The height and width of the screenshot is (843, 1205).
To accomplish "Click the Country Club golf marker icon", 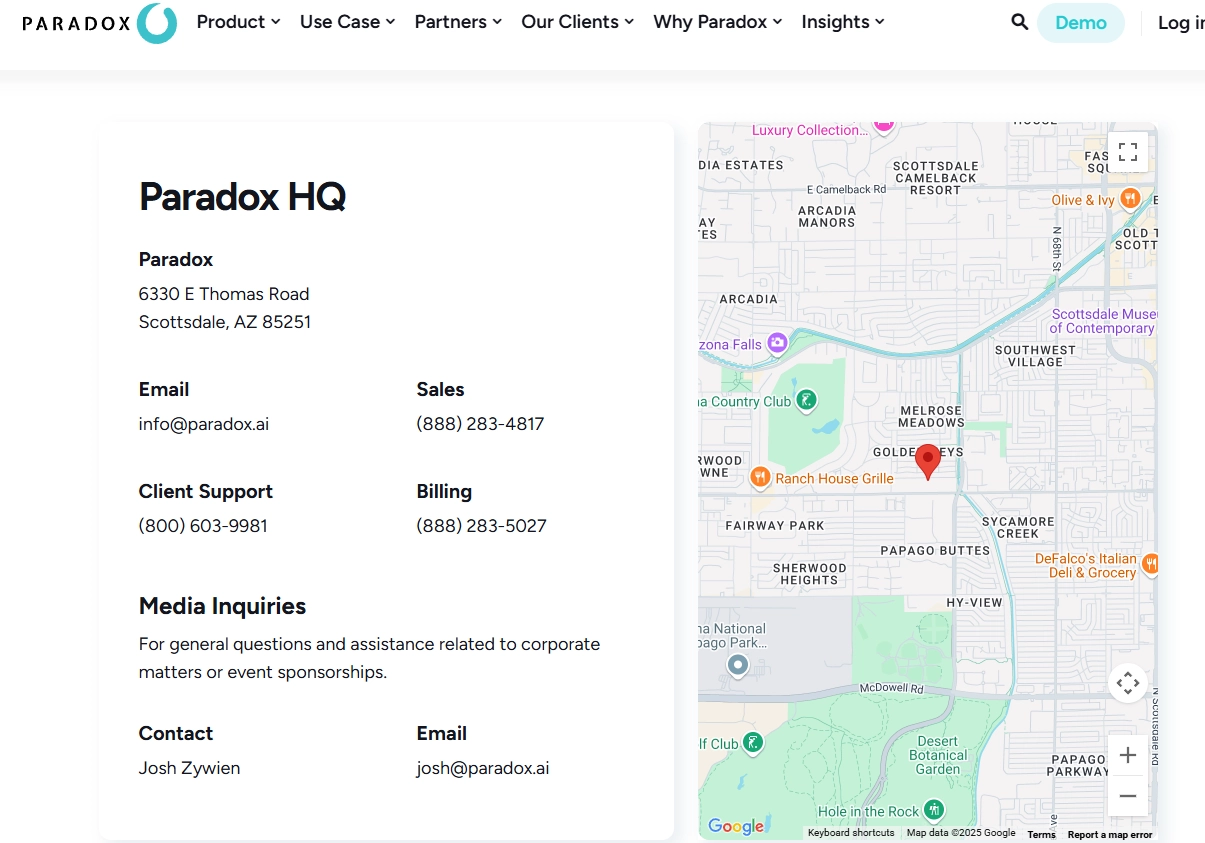I will (806, 401).
